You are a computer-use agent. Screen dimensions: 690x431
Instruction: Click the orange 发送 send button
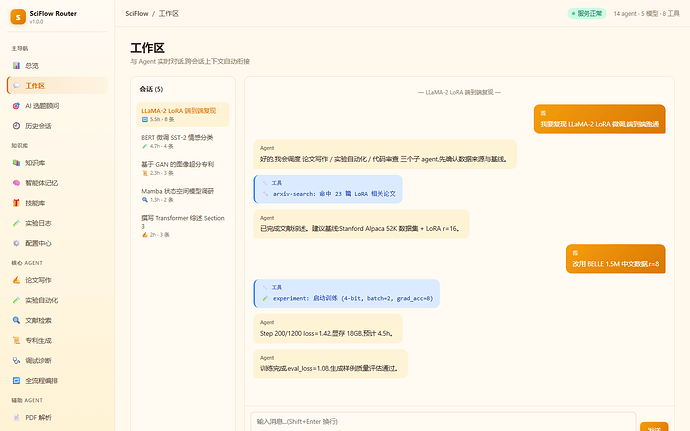[x=654, y=427]
